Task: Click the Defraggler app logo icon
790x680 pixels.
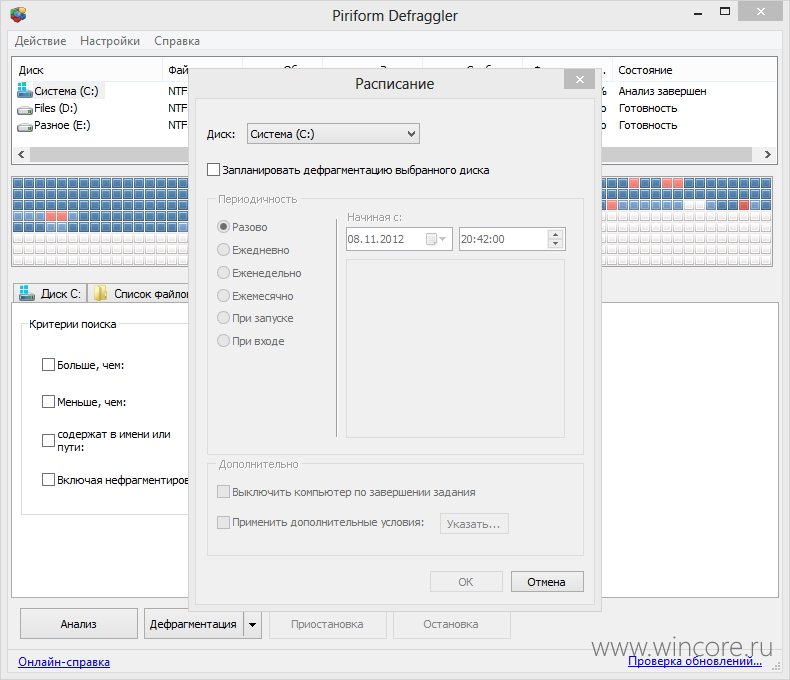Action: pos(18,15)
